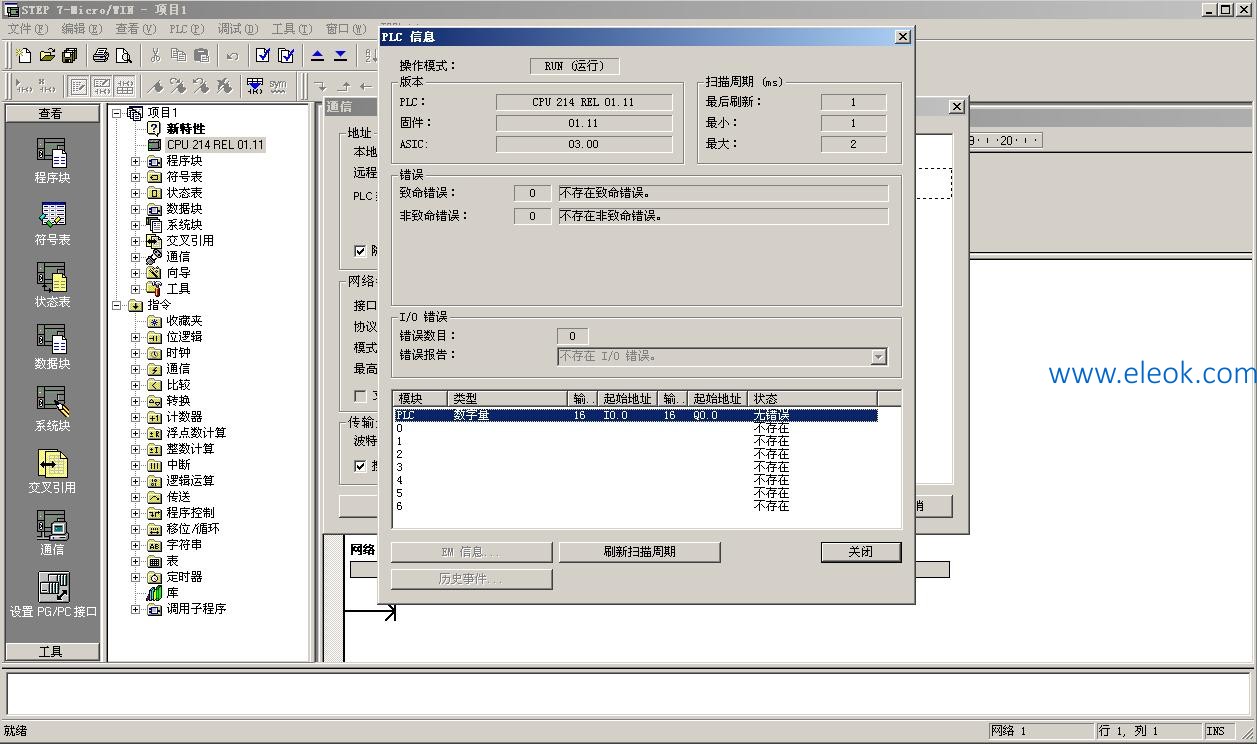Image resolution: width=1257 pixels, height=744 pixels.
Task: Select CPU 214 REL 01.11 in the tree
Action: [x=215, y=145]
